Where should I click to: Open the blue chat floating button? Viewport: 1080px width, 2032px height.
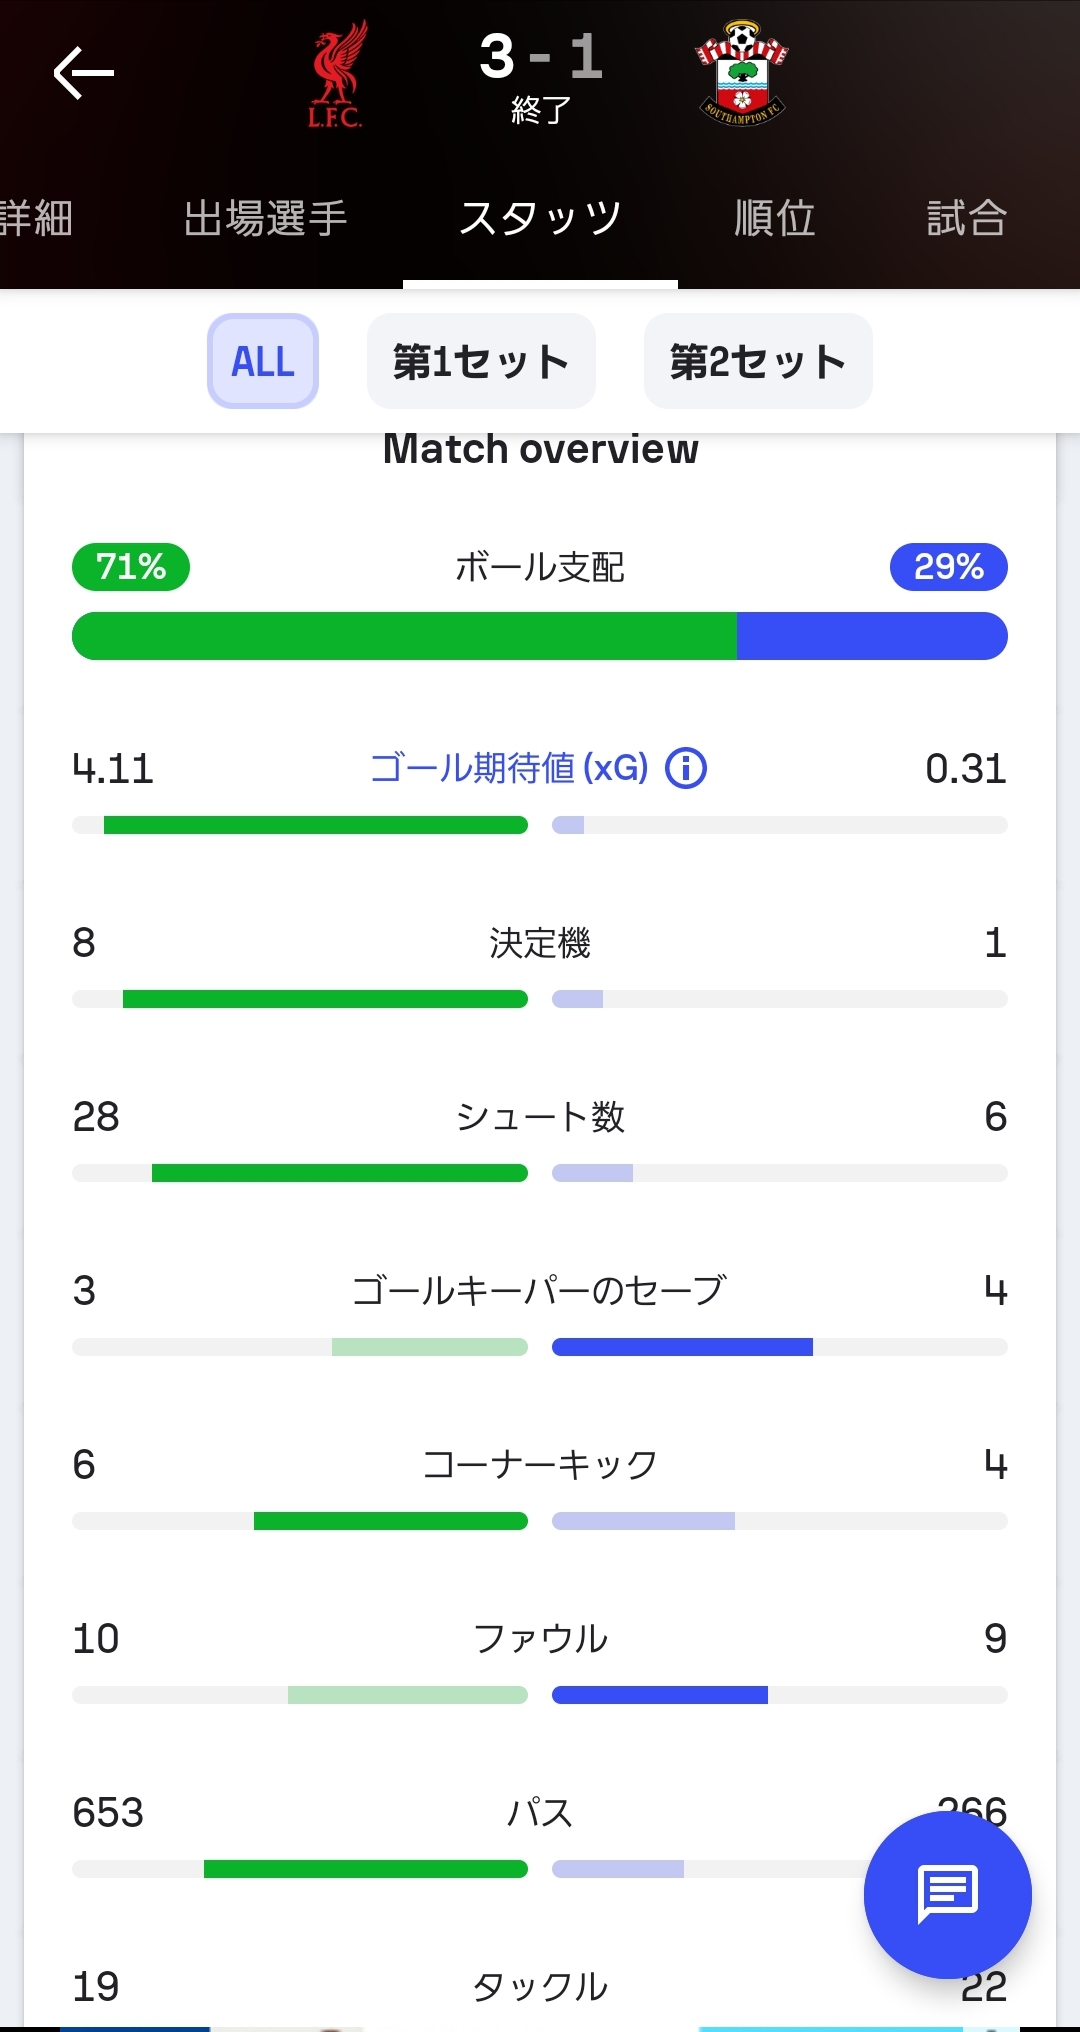[x=947, y=1894]
